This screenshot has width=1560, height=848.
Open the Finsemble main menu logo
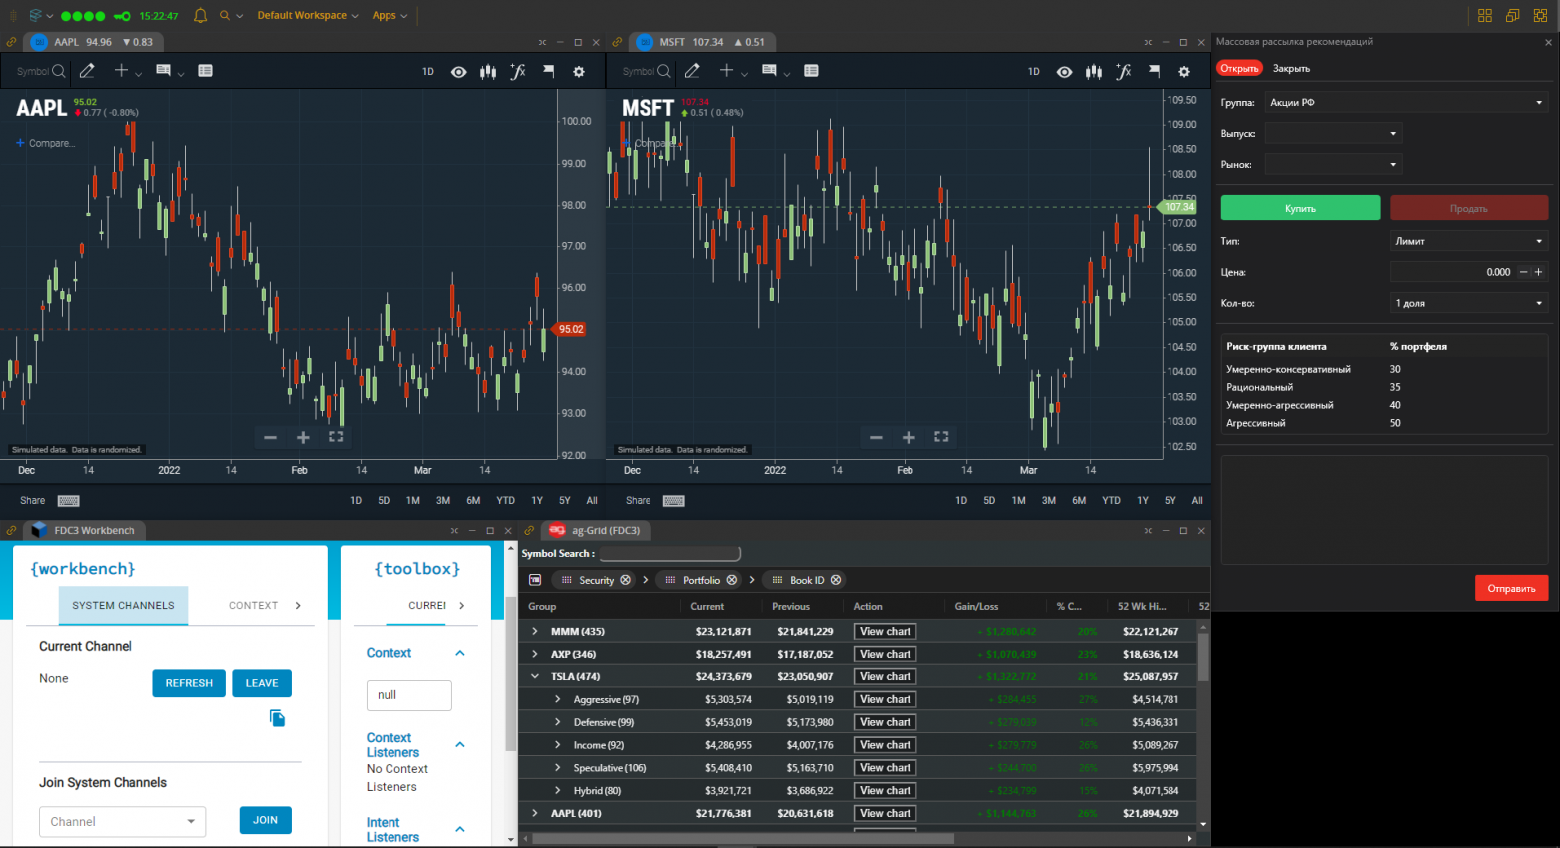pos(36,15)
